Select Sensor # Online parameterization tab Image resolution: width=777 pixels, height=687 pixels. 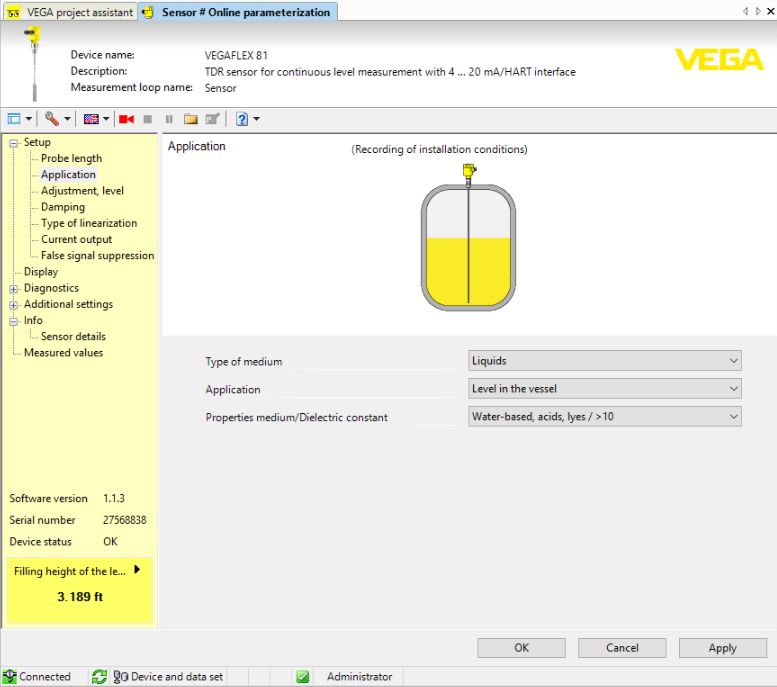[x=238, y=12]
